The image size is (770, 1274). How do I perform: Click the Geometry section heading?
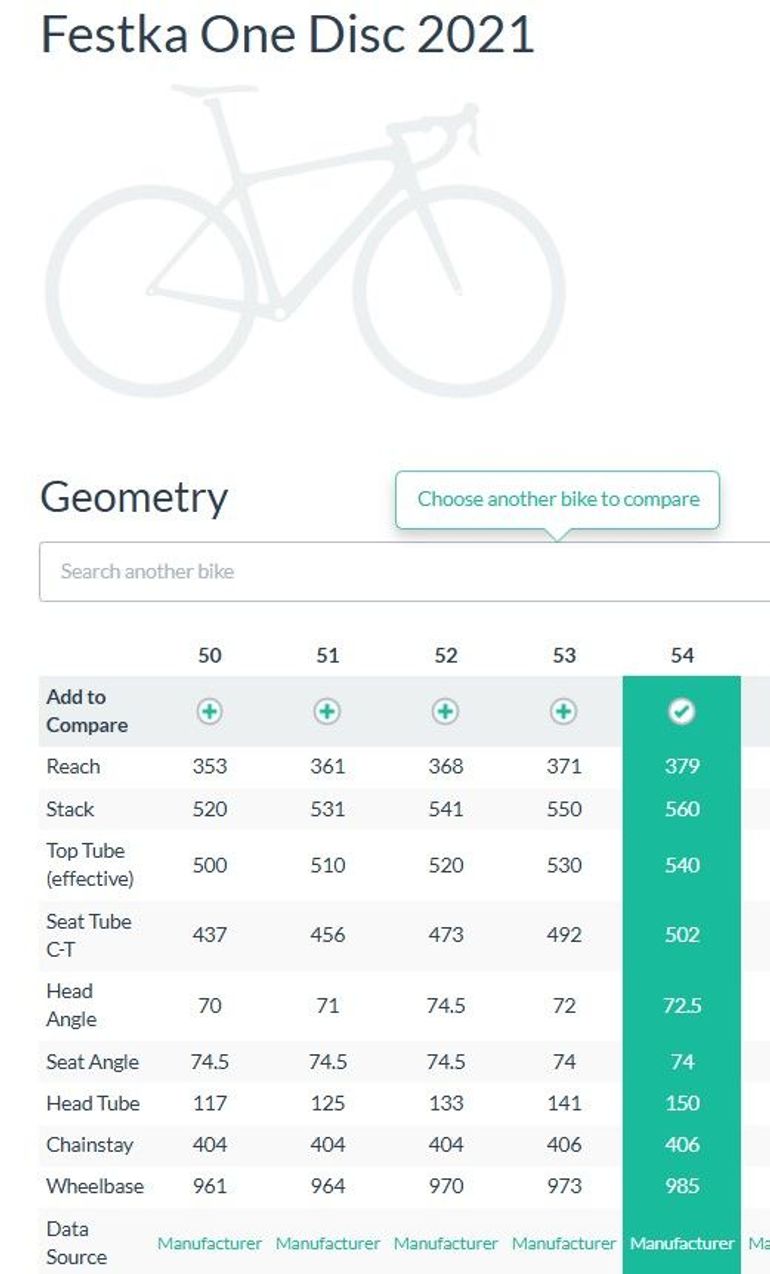pyautogui.click(x=134, y=497)
